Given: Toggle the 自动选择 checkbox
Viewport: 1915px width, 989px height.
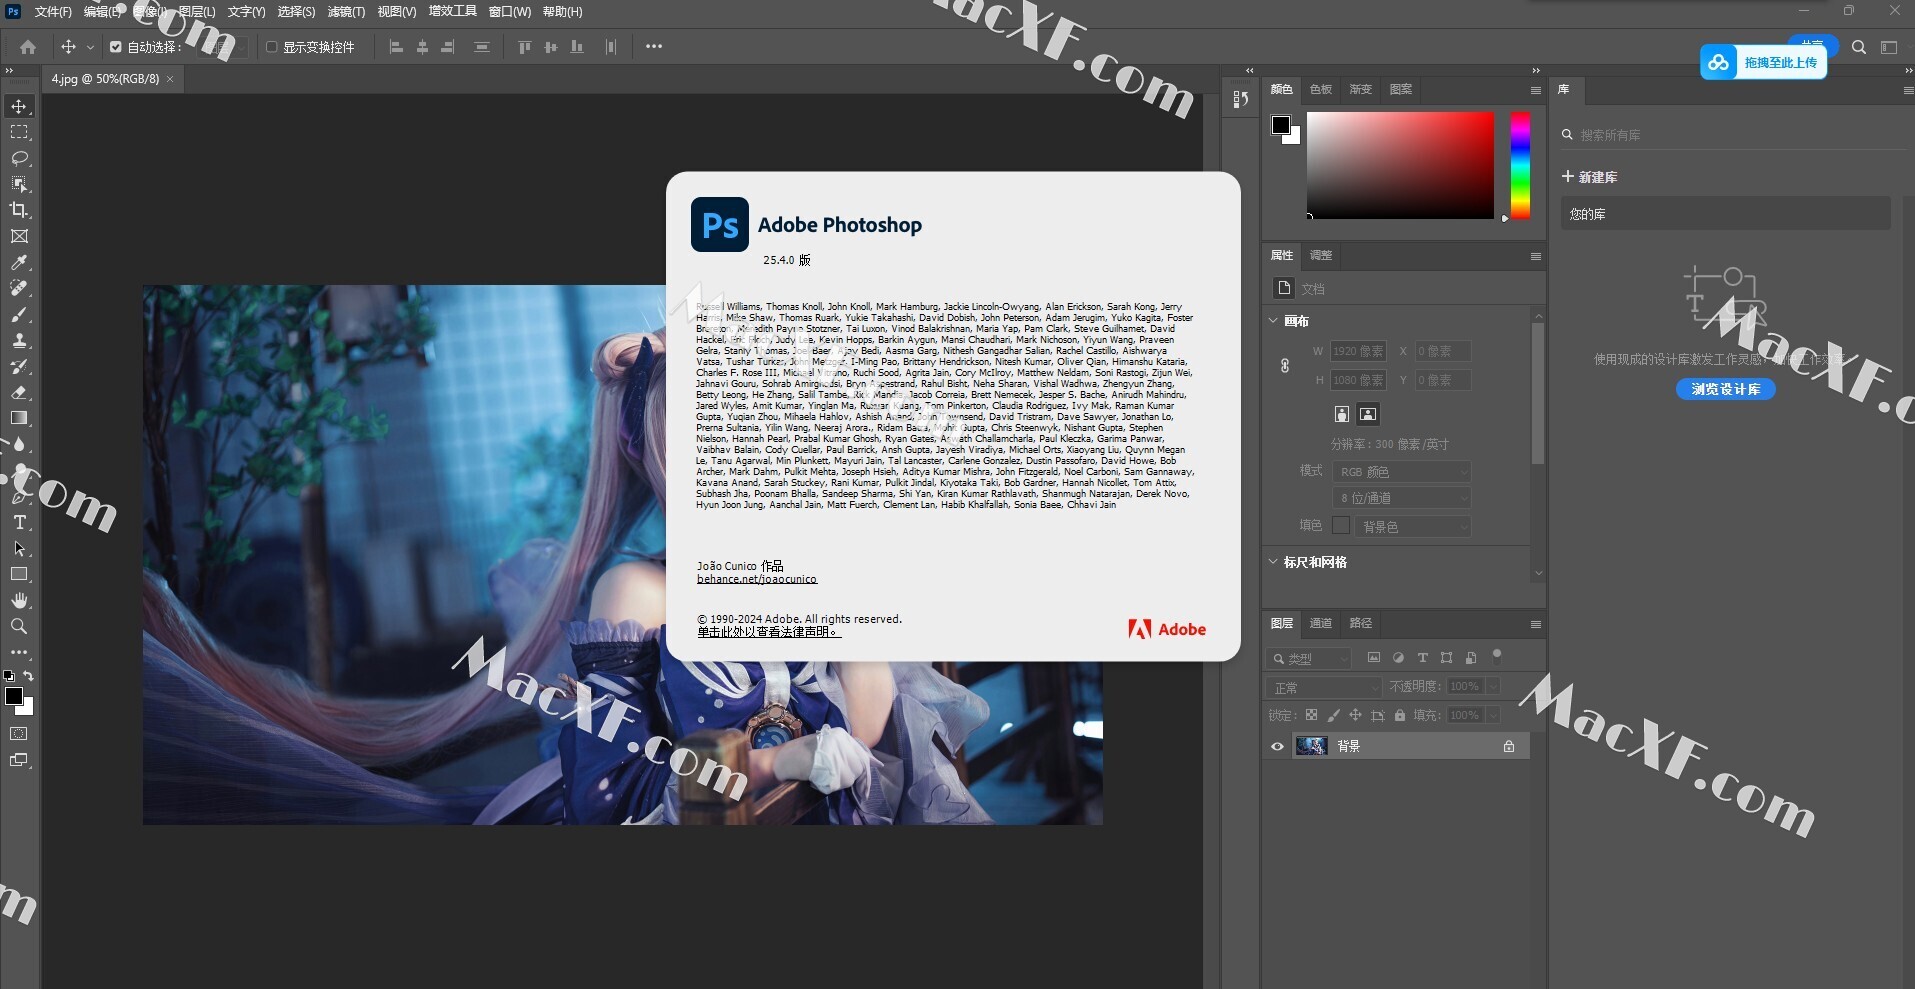Looking at the screenshot, I should (115, 47).
